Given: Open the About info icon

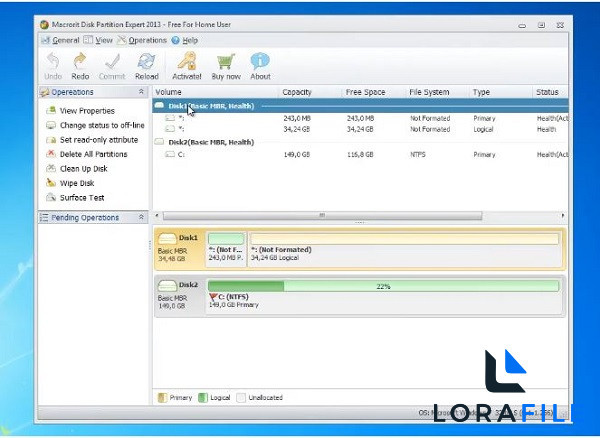Looking at the screenshot, I should click(260, 61).
